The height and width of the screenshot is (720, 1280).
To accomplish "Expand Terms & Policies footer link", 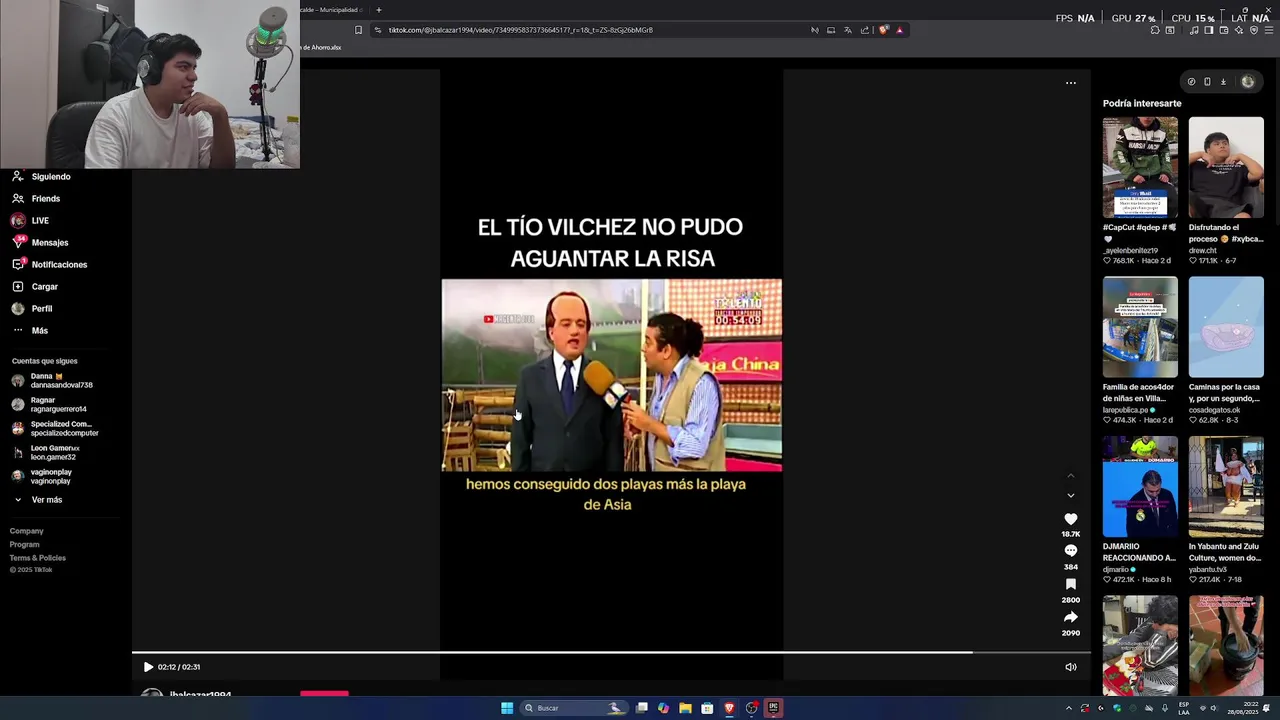I will click(x=38, y=558).
